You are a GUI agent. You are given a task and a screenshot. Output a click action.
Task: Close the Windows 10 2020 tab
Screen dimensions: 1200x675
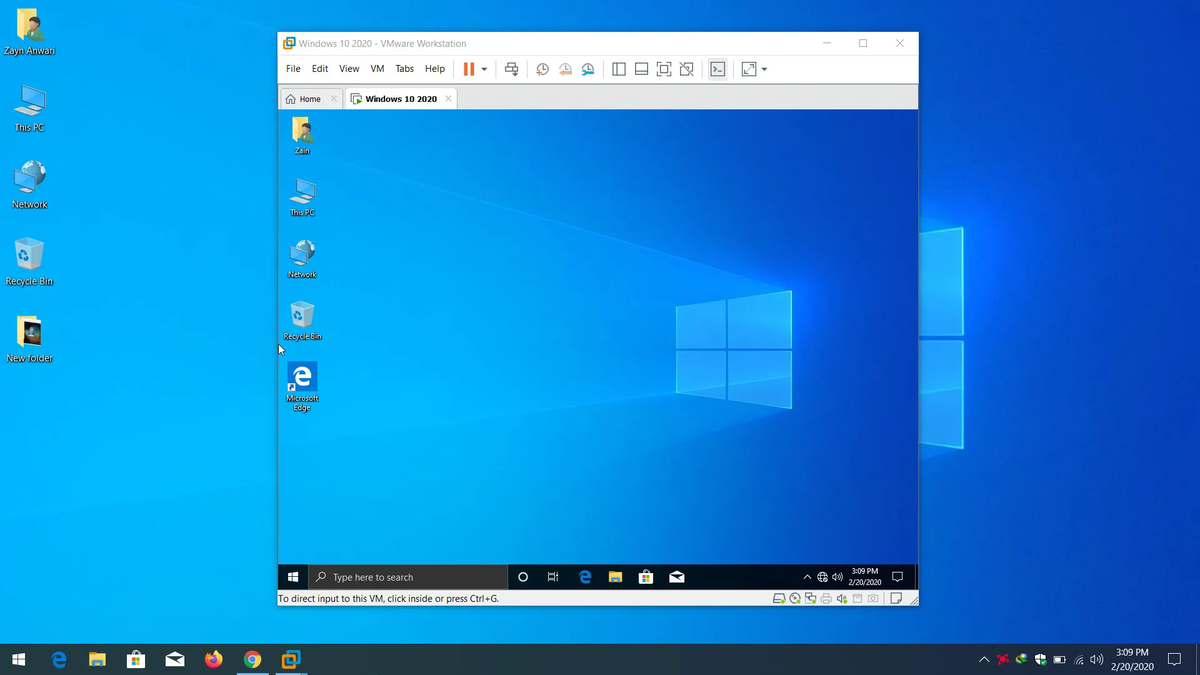pyautogui.click(x=448, y=99)
